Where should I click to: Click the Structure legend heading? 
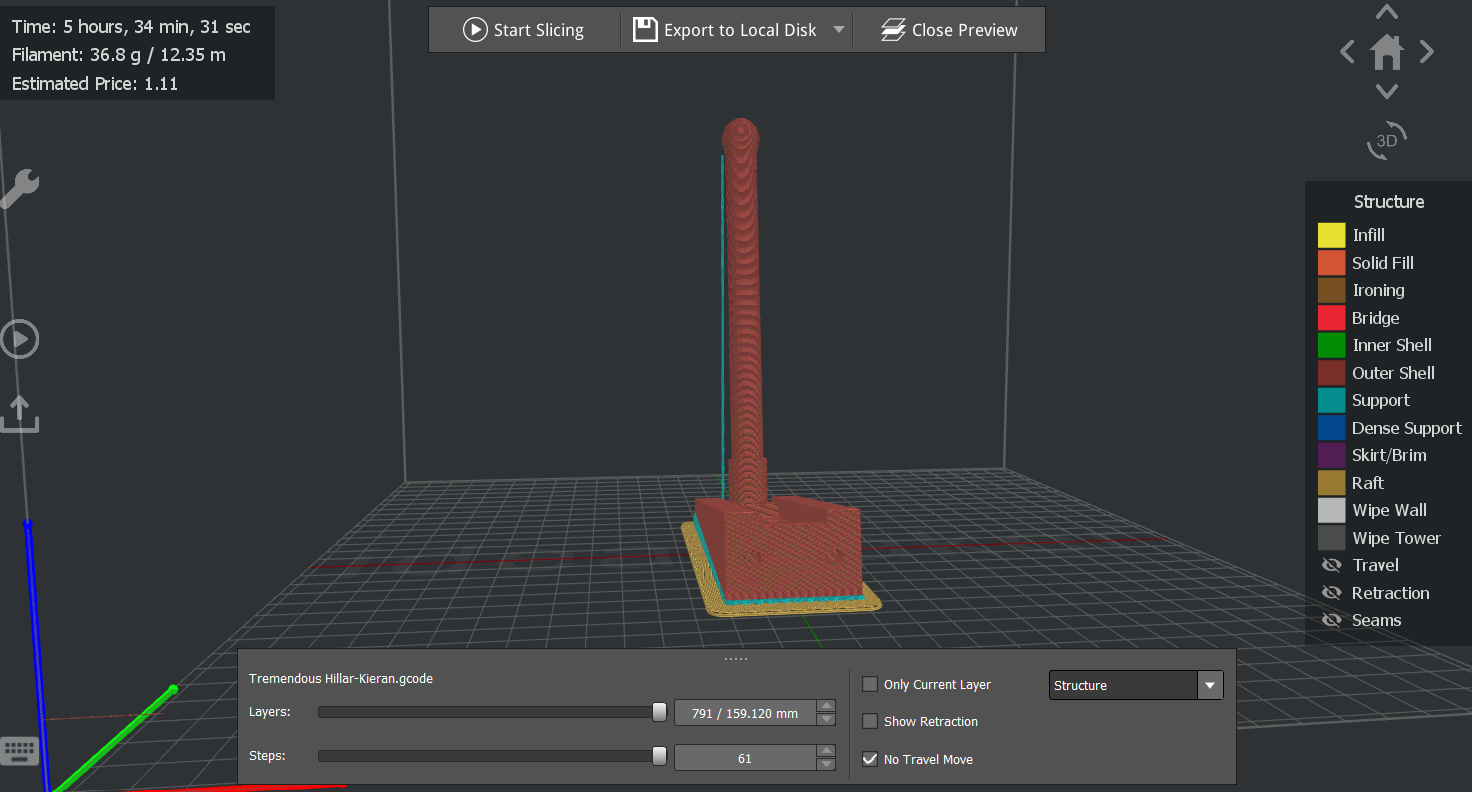[1389, 202]
